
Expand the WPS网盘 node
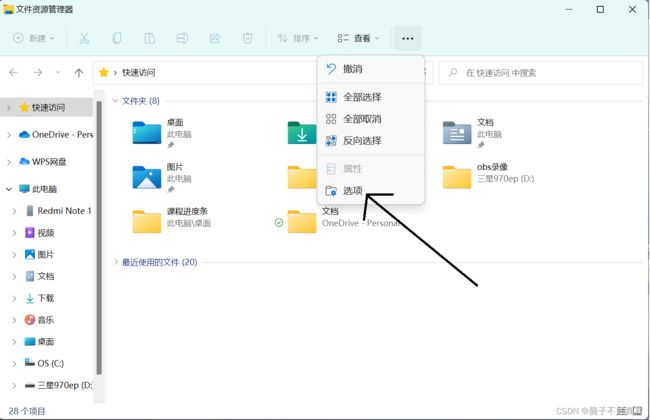[9, 162]
